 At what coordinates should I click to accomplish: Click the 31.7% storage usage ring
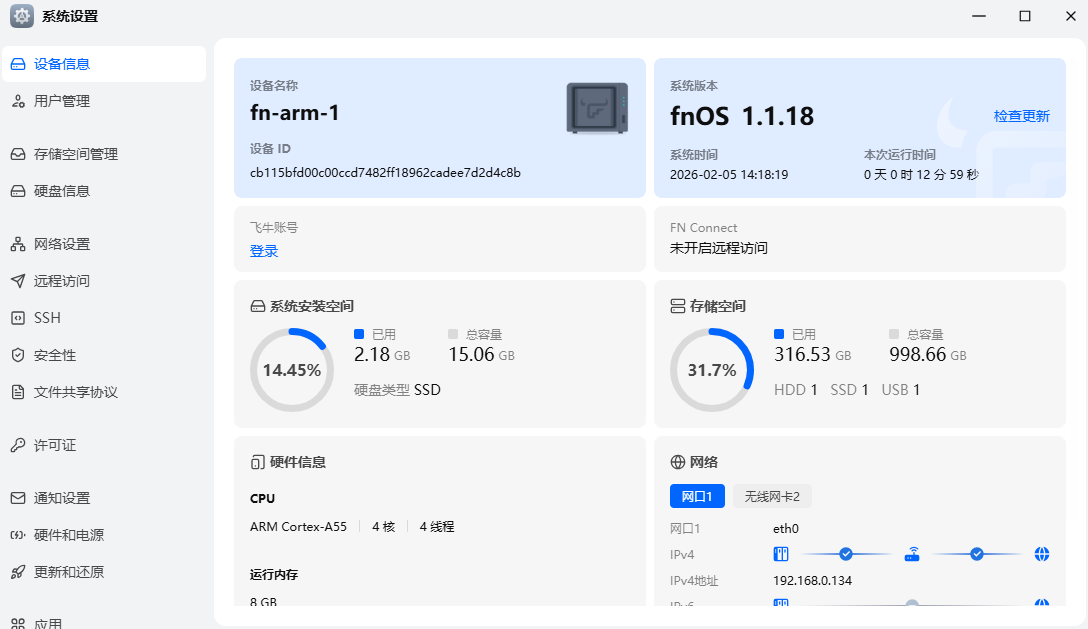tap(712, 370)
